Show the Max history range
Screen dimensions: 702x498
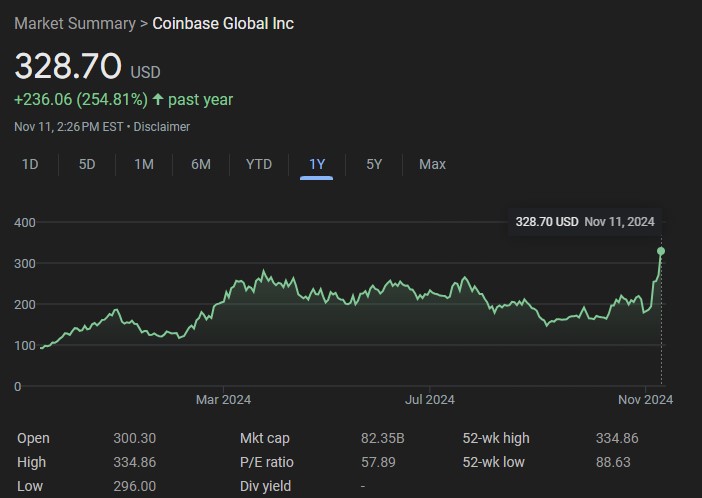click(432, 164)
